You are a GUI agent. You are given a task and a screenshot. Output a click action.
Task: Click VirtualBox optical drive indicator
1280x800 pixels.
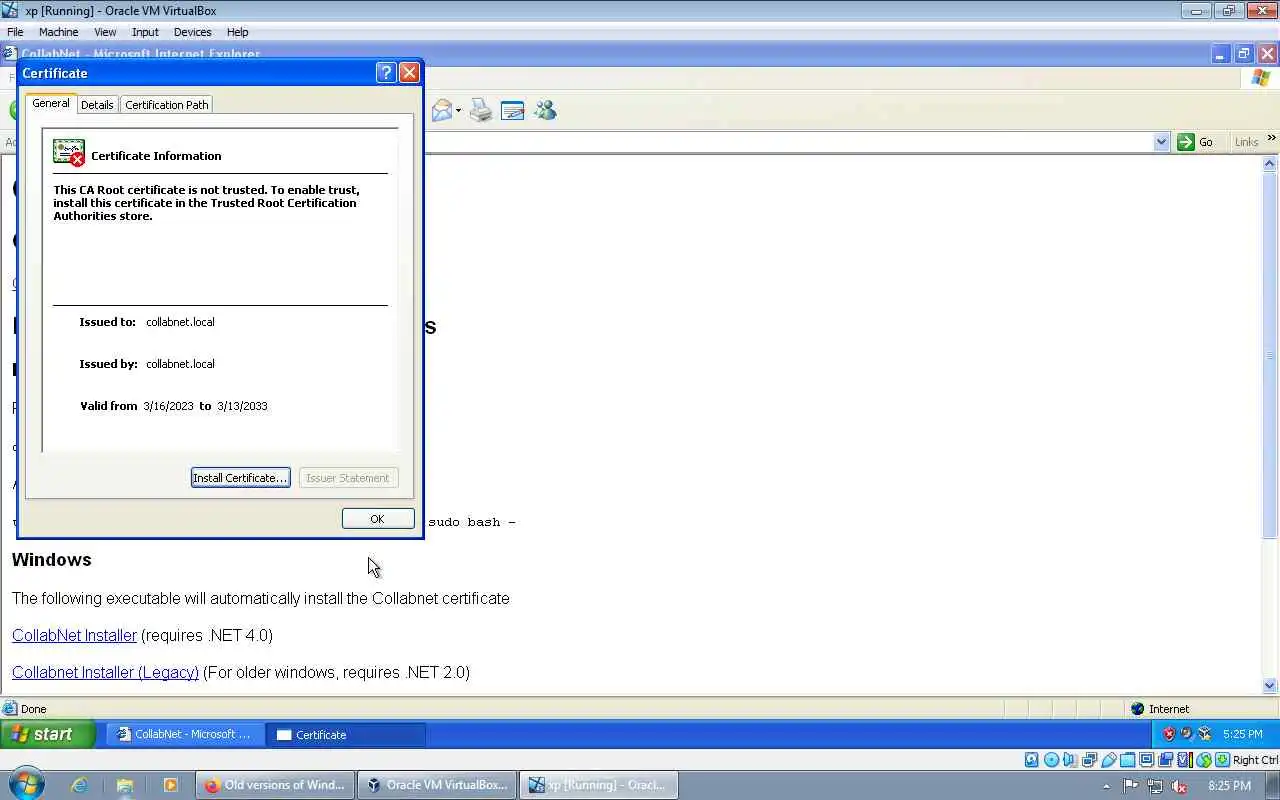tap(1051, 760)
